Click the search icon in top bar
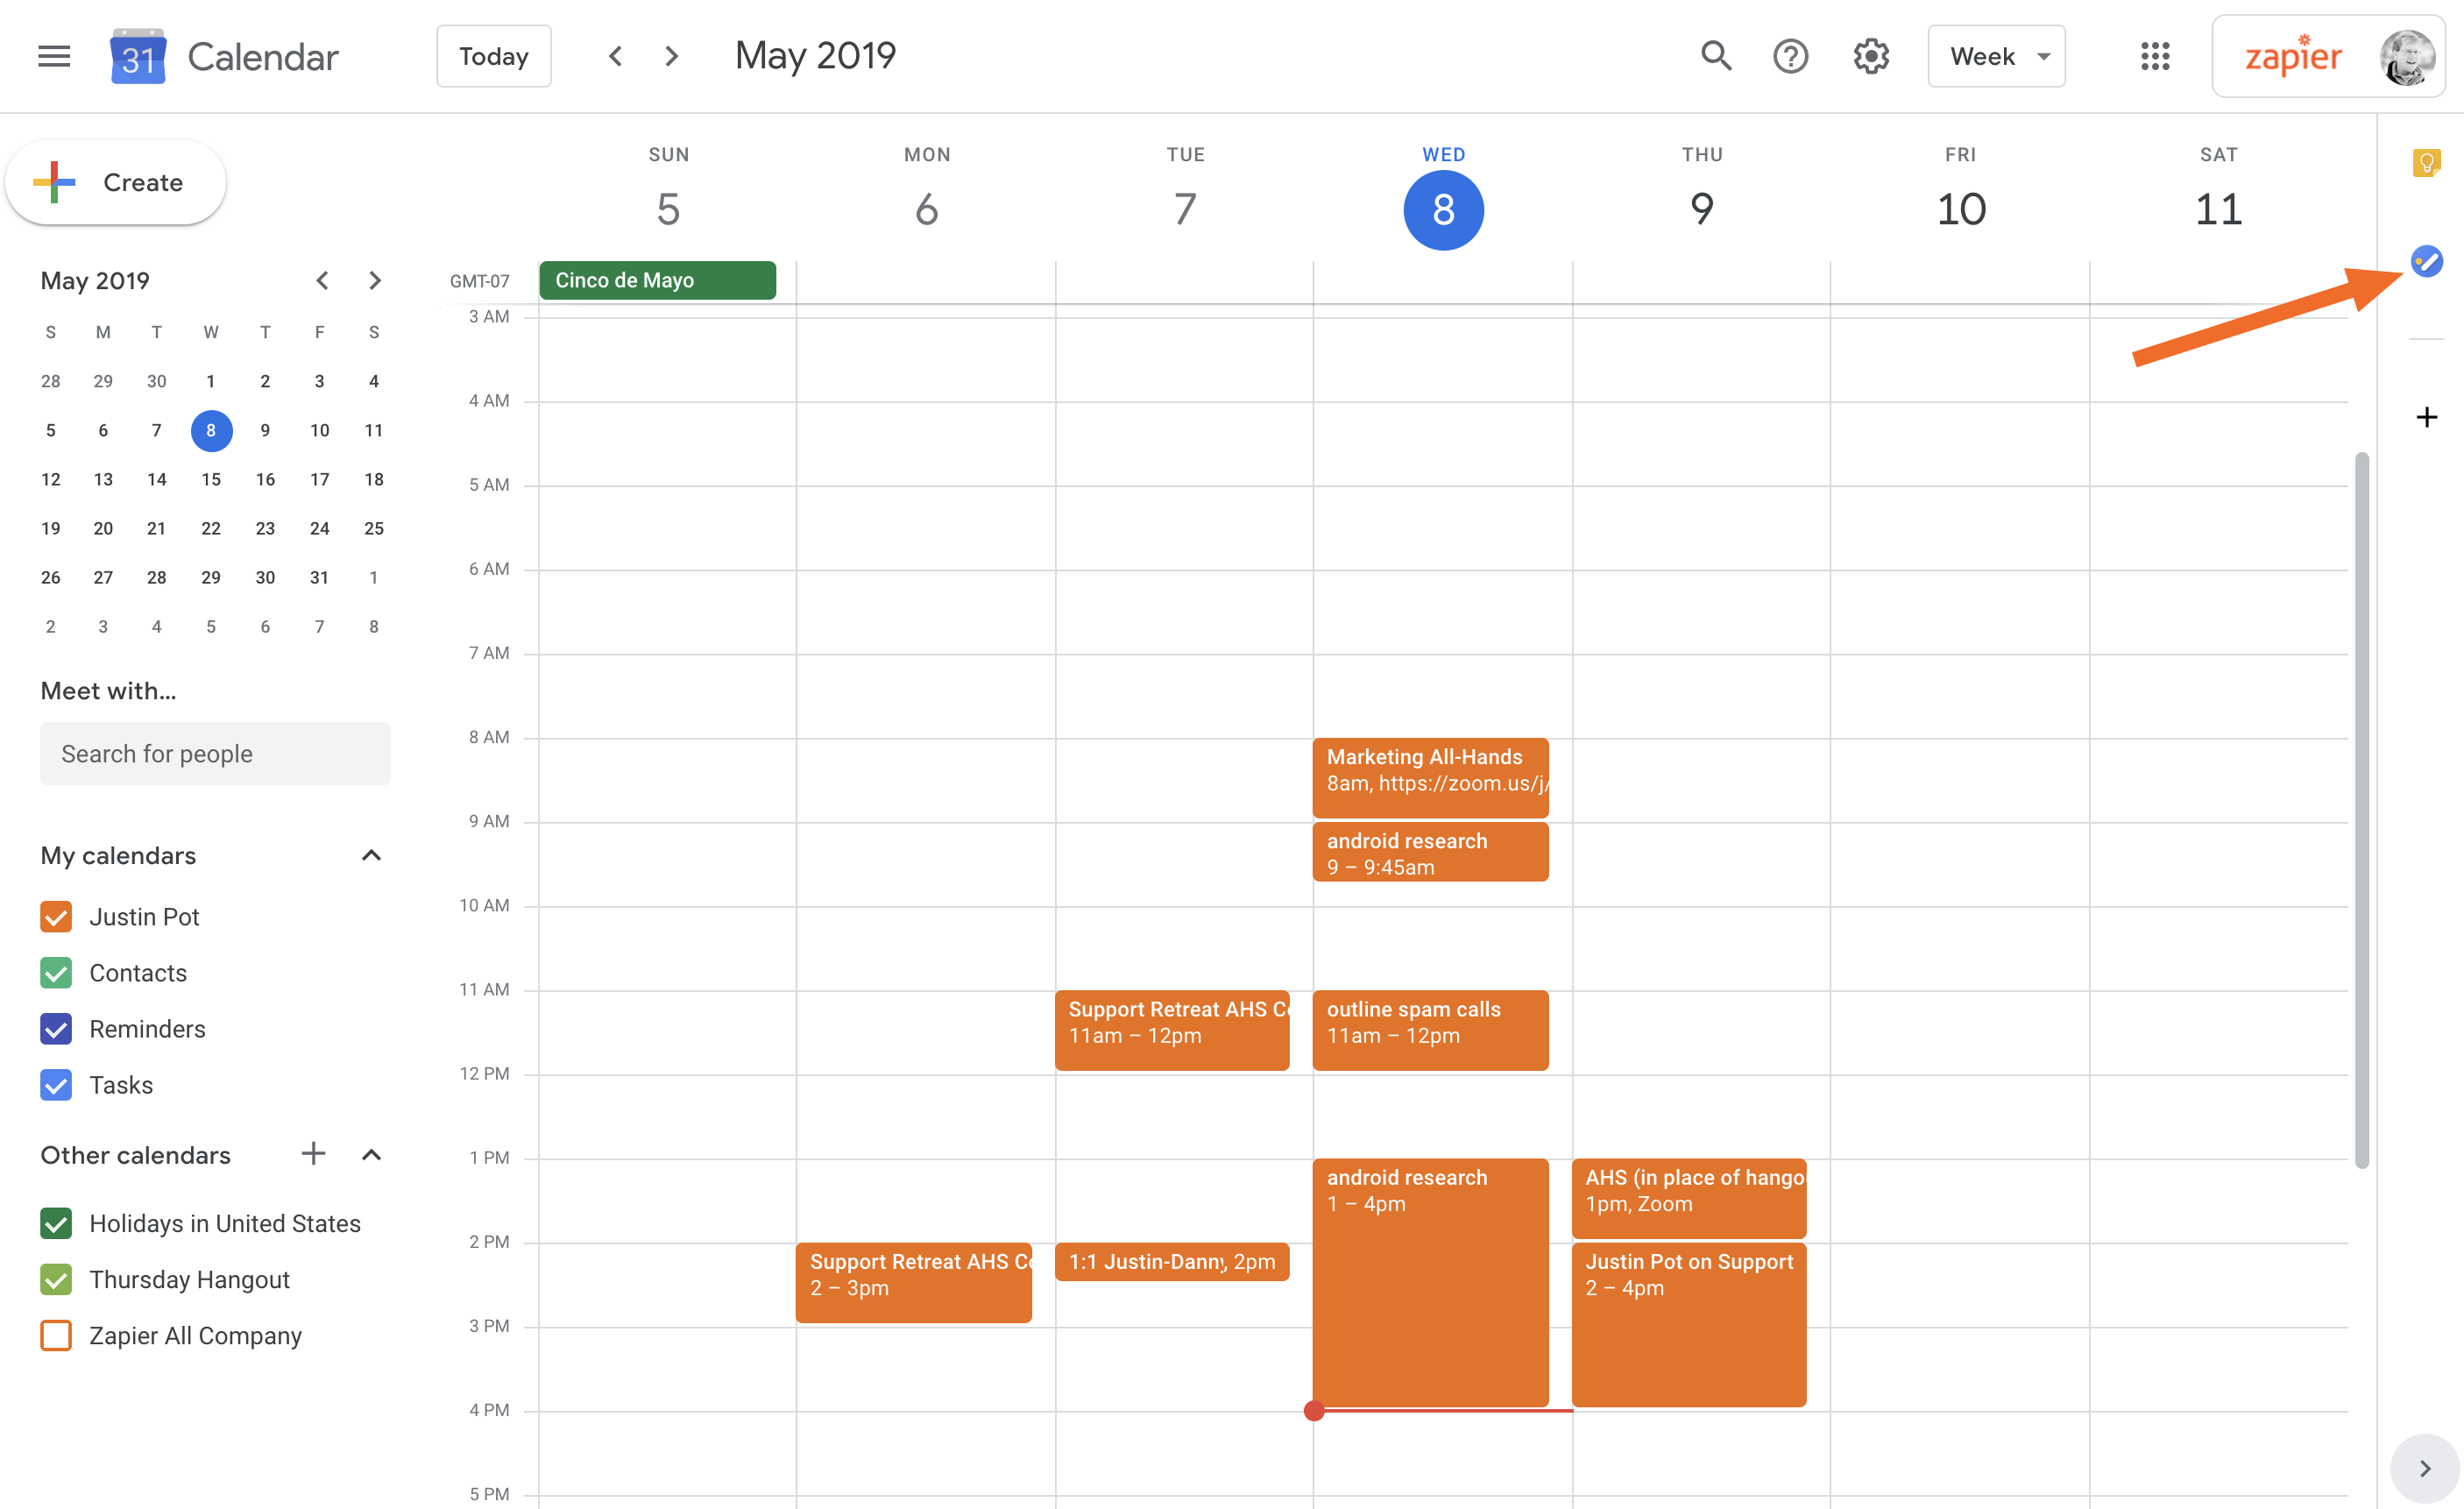Viewport: 2464px width, 1509px height. tap(1714, 56)
